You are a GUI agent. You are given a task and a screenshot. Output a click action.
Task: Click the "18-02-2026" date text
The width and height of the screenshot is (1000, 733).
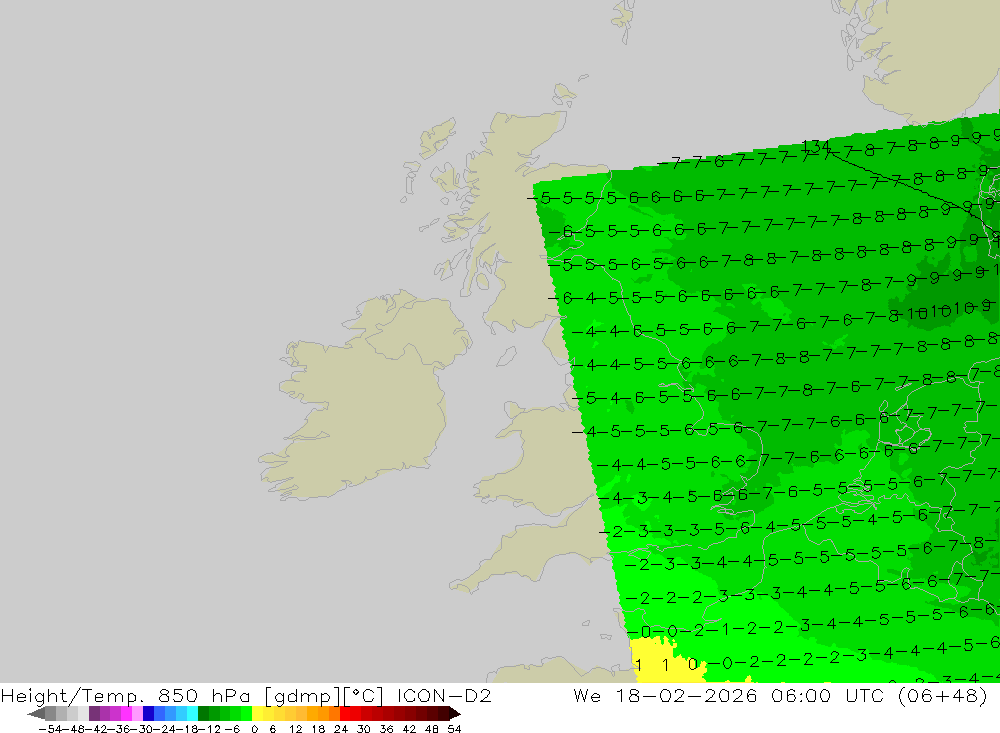pos(686,695)
